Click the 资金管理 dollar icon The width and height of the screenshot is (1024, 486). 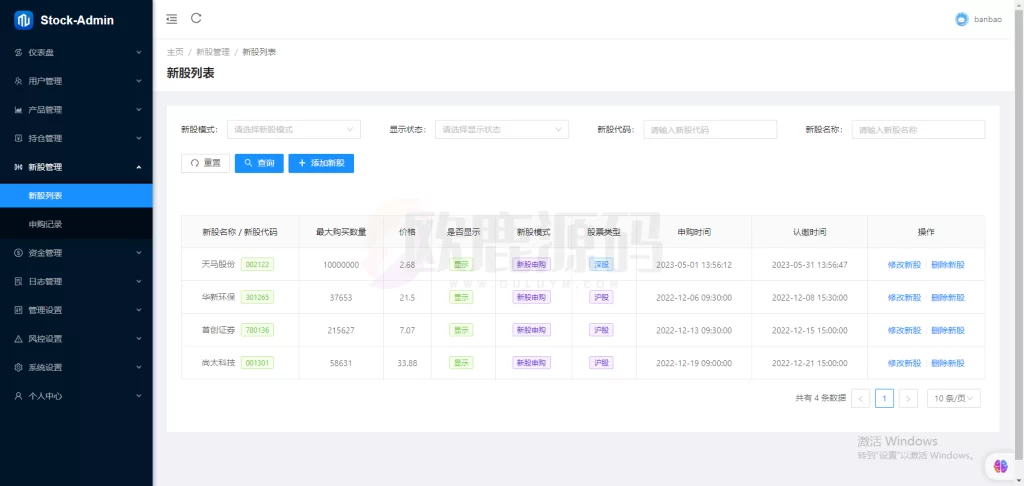(x=18, y=253)
